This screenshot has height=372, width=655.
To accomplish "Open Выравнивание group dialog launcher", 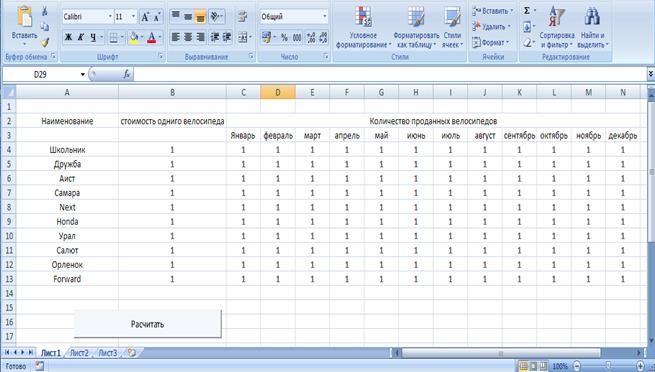I will (251, 56).
